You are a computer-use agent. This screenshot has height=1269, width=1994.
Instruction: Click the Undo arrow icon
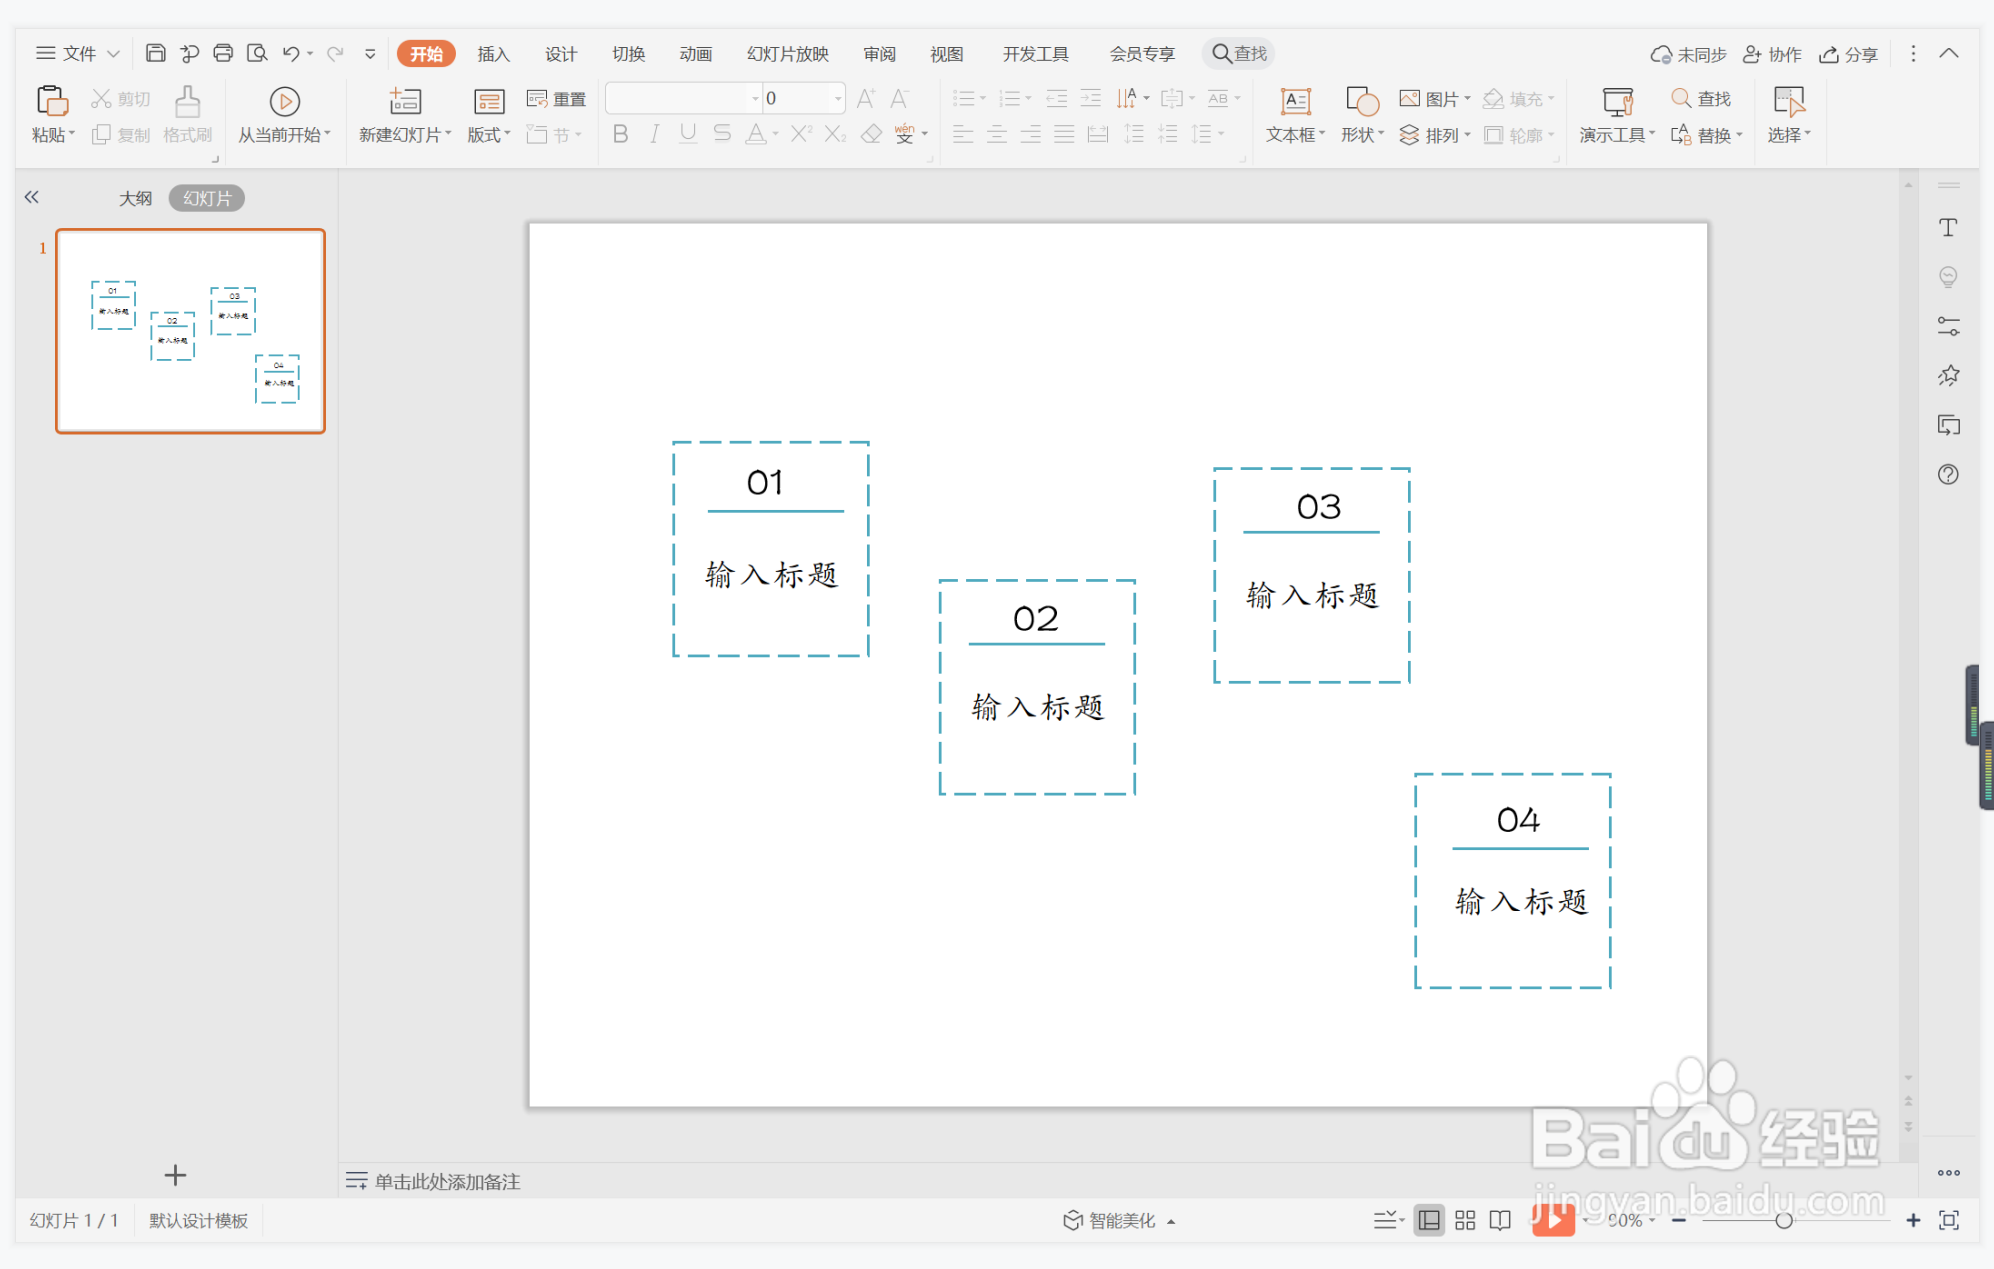[290, 53]
